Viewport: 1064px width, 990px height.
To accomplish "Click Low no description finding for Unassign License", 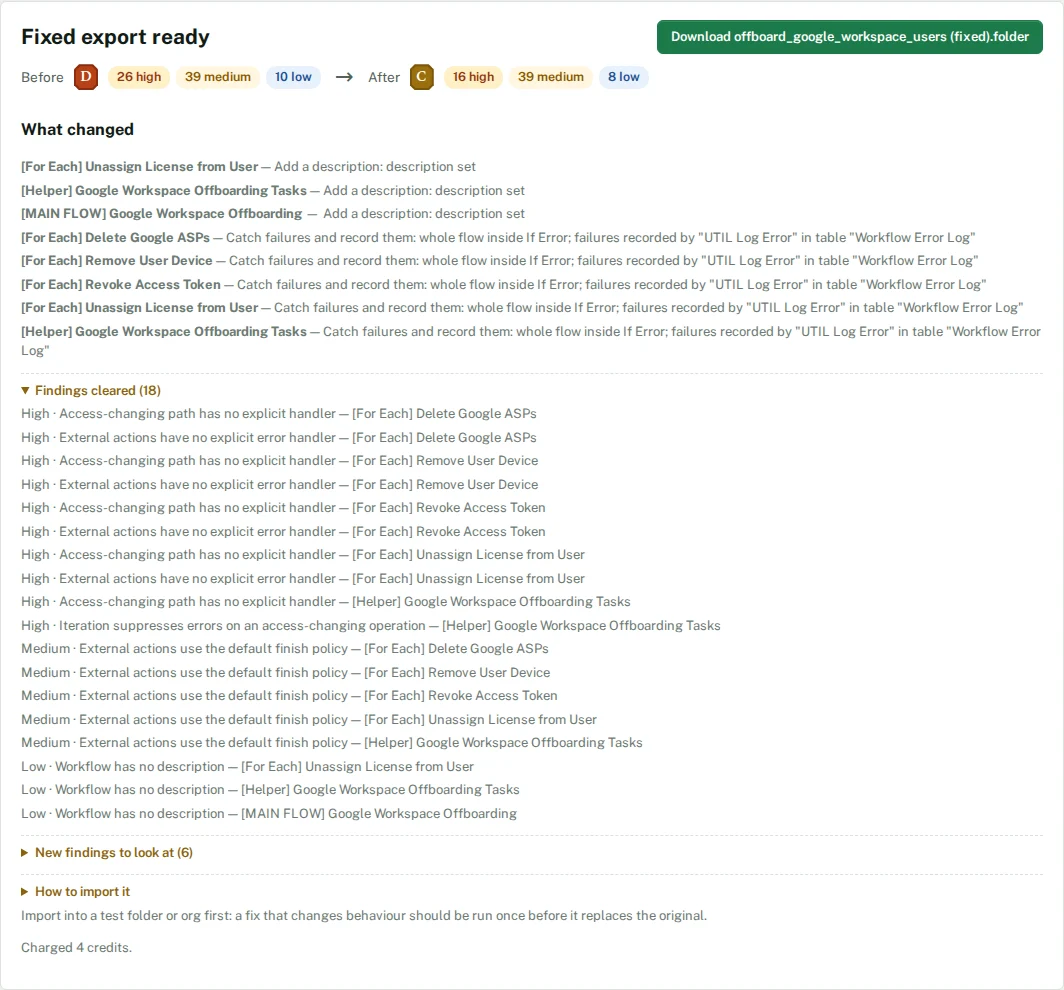I will 248,766.
